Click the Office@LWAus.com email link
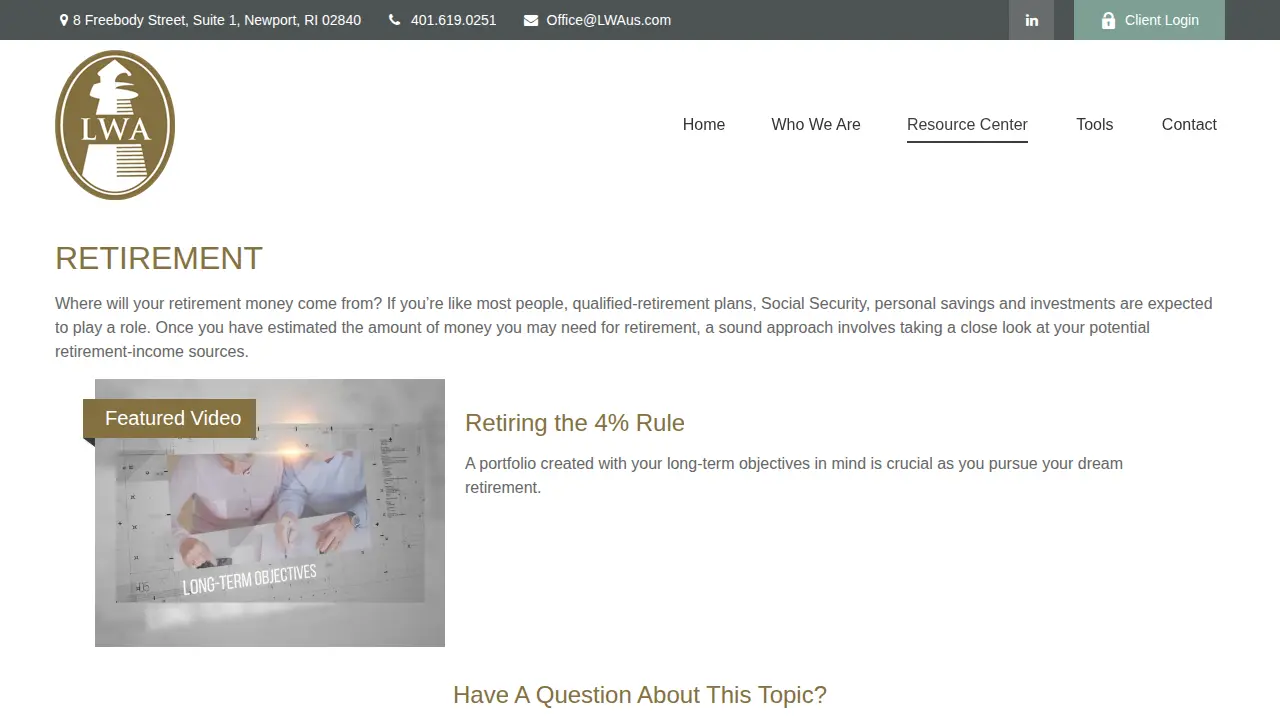 [x=608, y=20]
